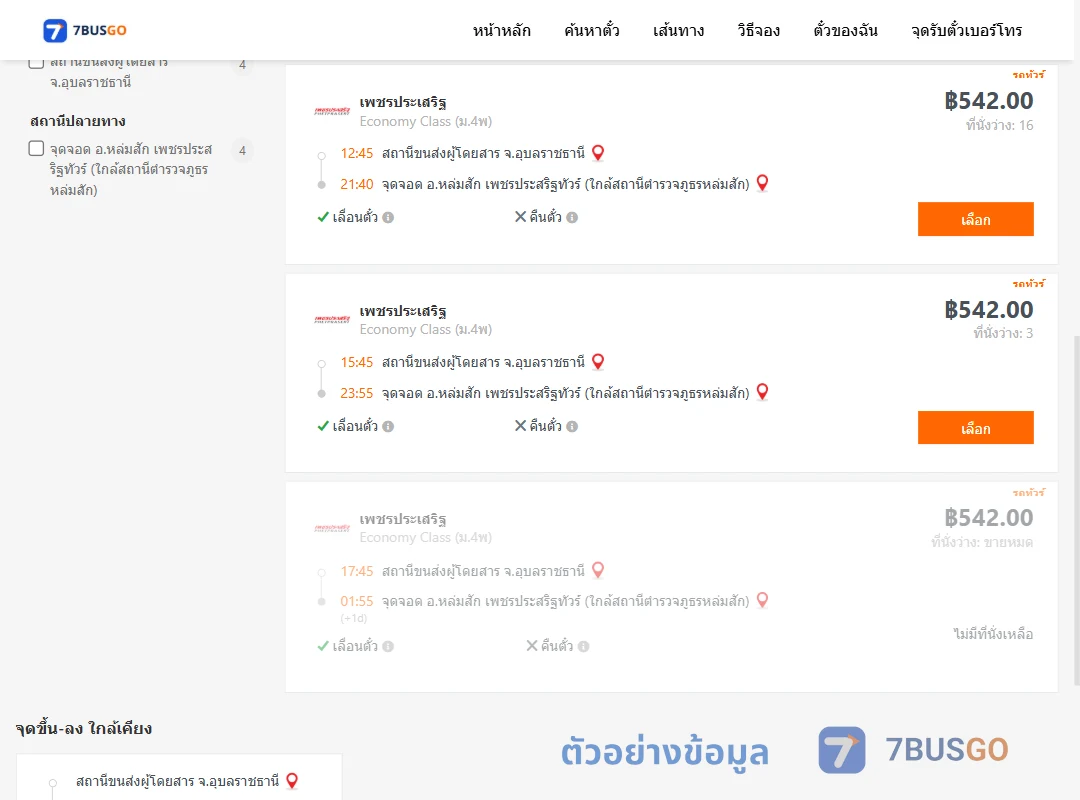Open map pin beside the 17:45 departure station
The height and width of the screenshot is (800, 1080).
point(598,571)
